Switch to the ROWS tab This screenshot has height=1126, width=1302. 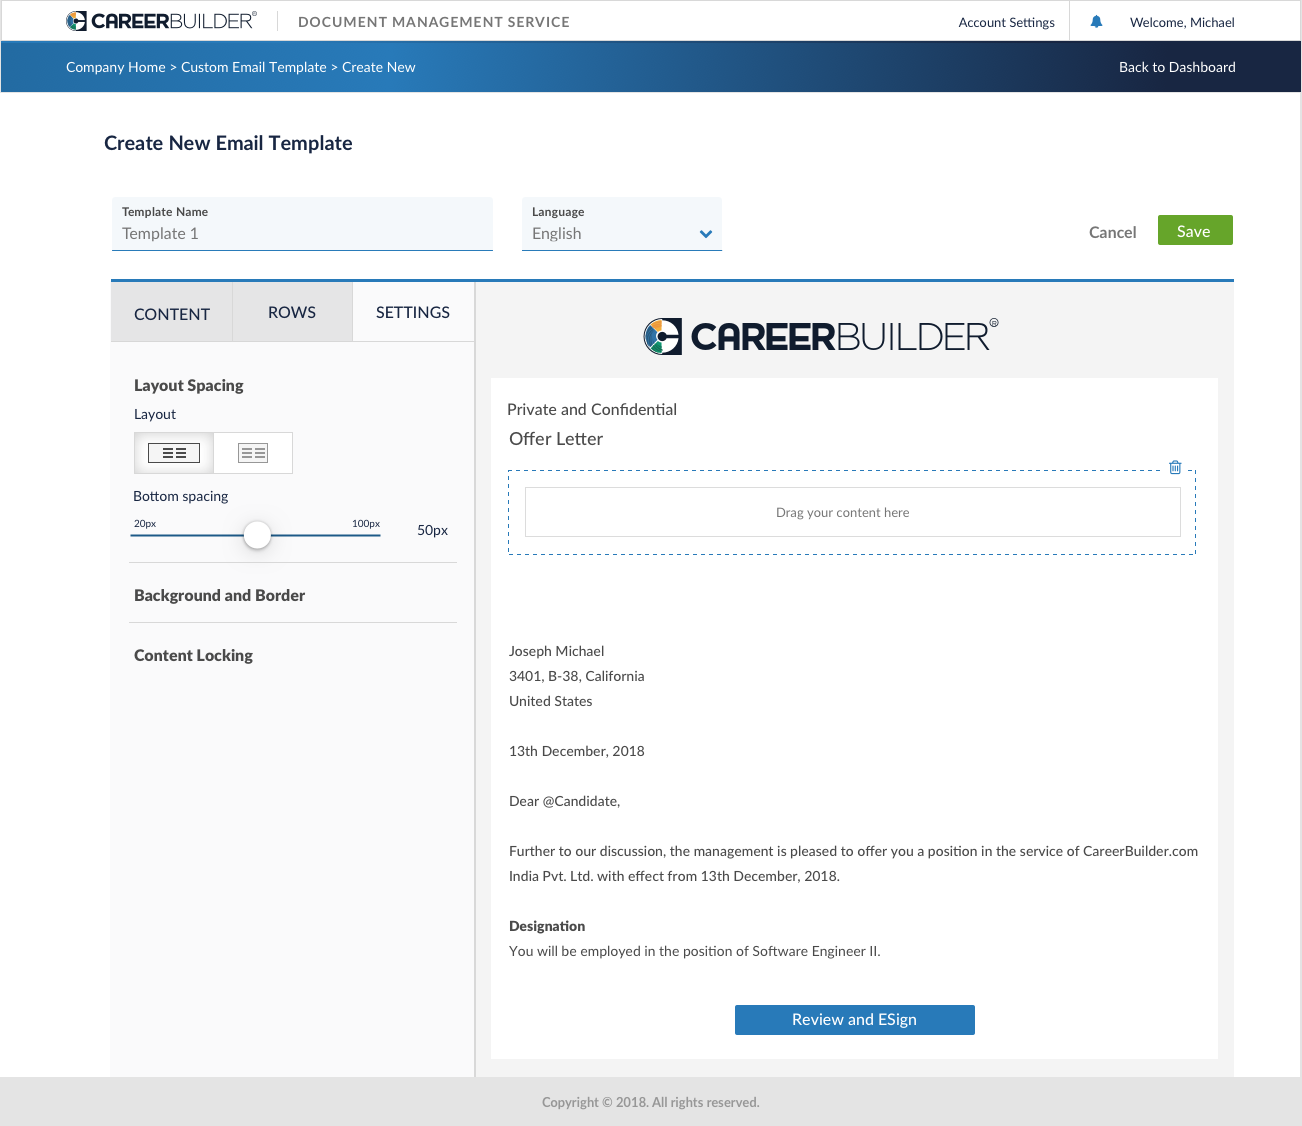coord(292,312)
